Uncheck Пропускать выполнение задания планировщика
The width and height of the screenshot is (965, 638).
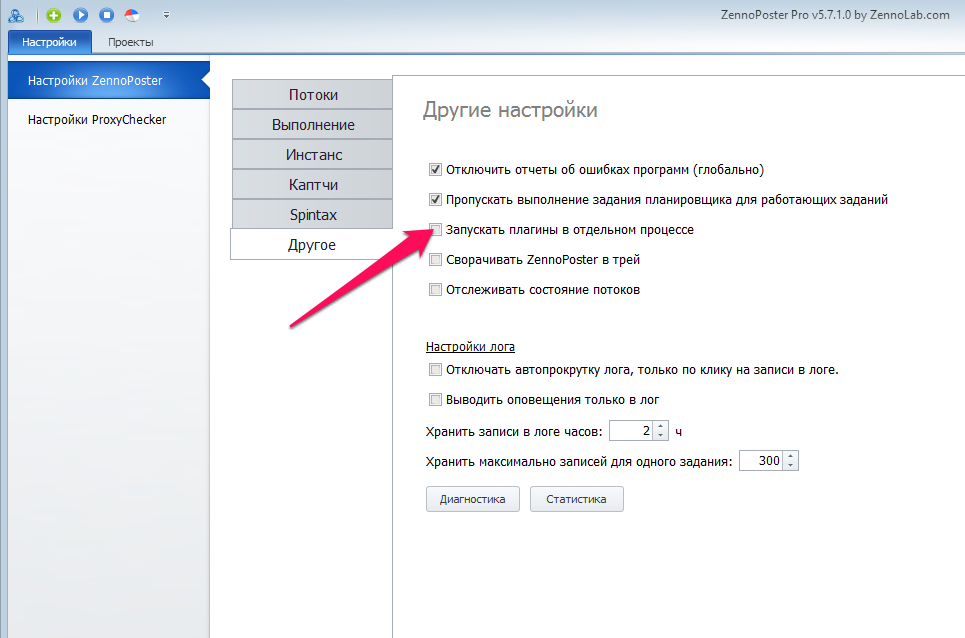[x=435, y=199]
